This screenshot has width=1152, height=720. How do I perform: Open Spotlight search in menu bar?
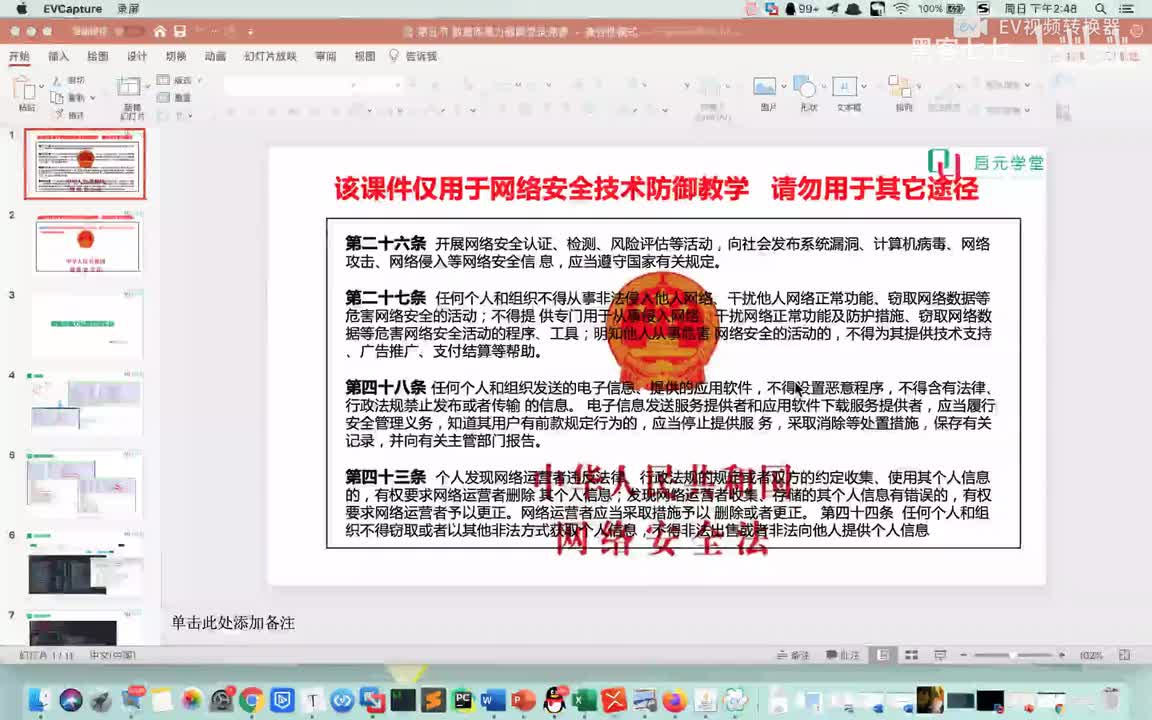(x=1100, y=9)
